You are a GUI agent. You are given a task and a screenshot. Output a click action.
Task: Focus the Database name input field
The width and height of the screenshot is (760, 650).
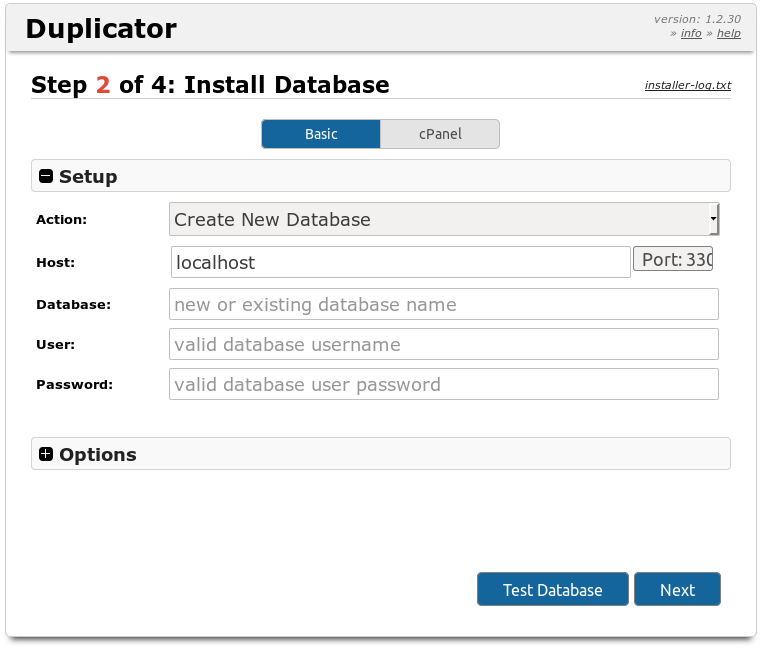(x=444, y=304)
